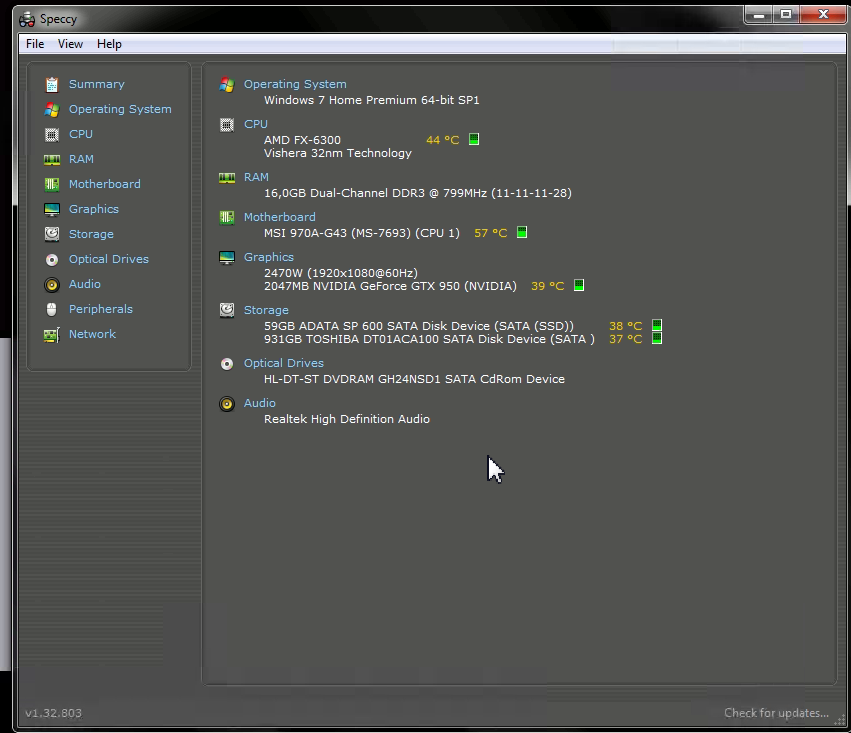
Task: Click the Audio speaker icon in sidebar
Action: tap(52, 285)
